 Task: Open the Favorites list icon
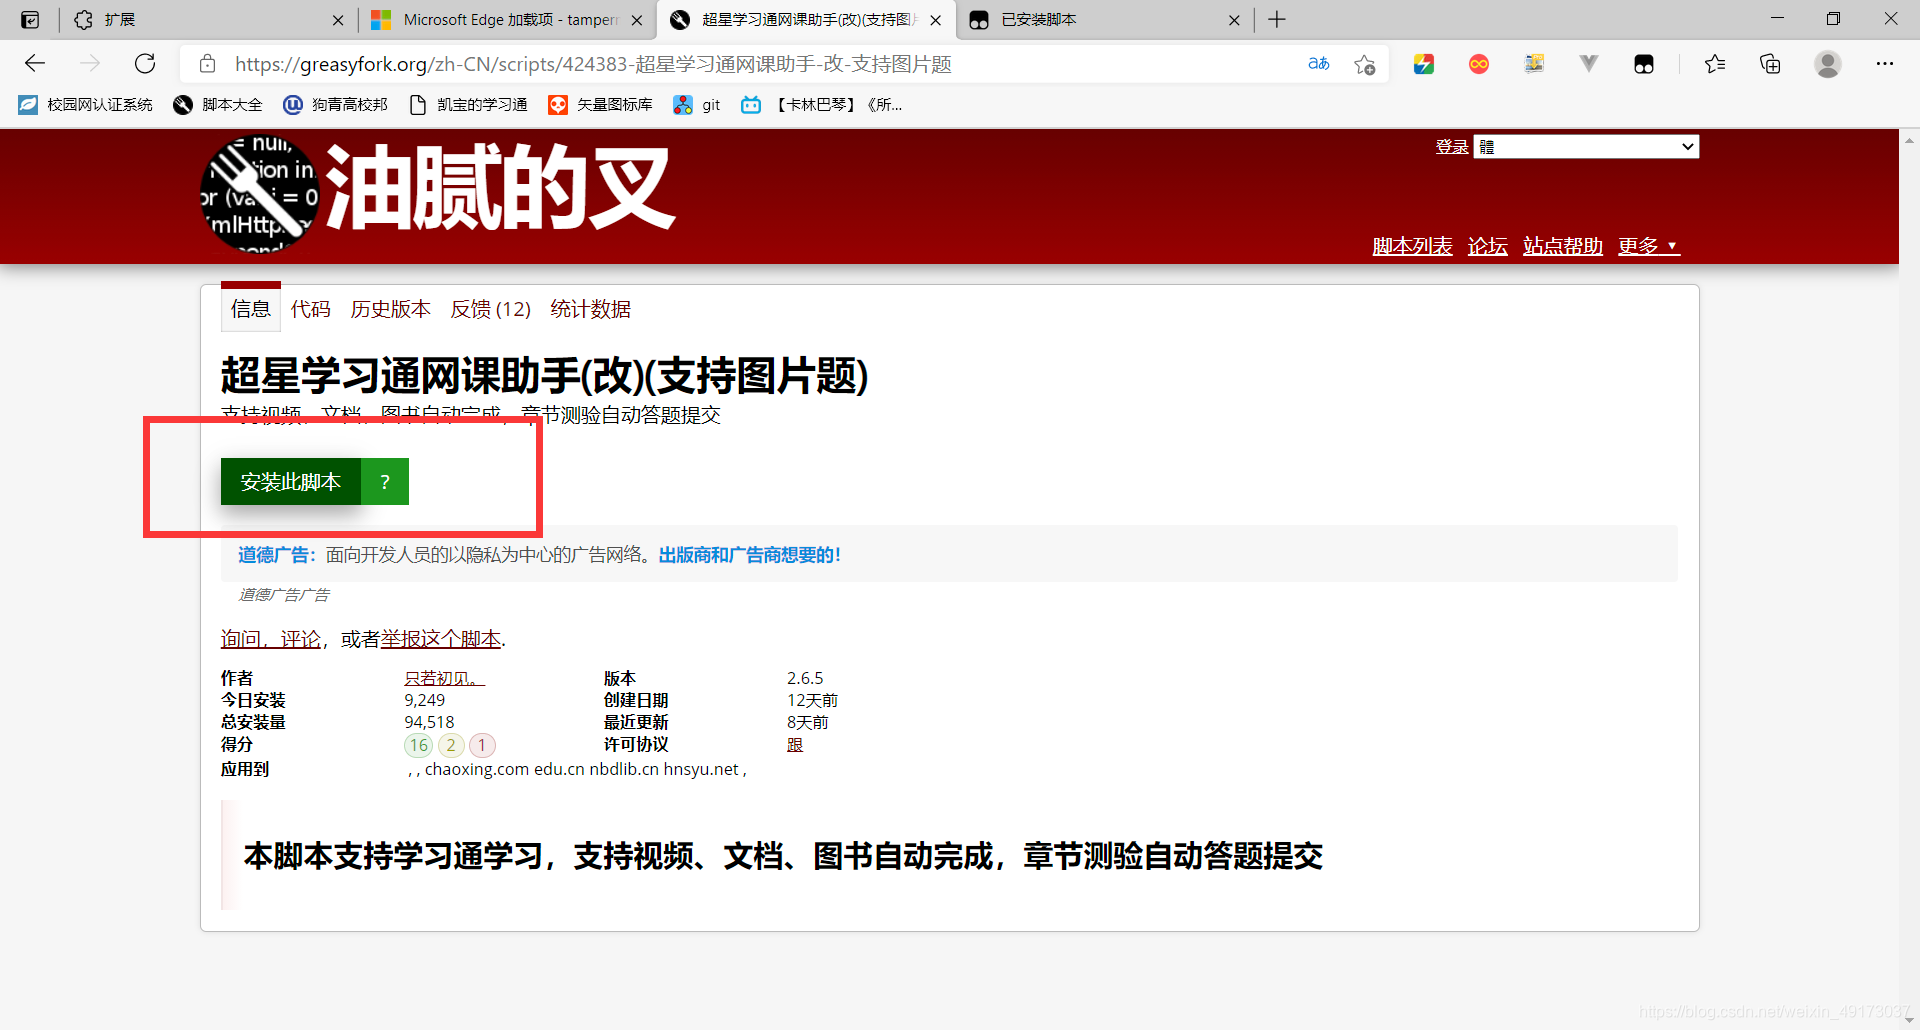pyautogui.click(x=1715, y=64)
